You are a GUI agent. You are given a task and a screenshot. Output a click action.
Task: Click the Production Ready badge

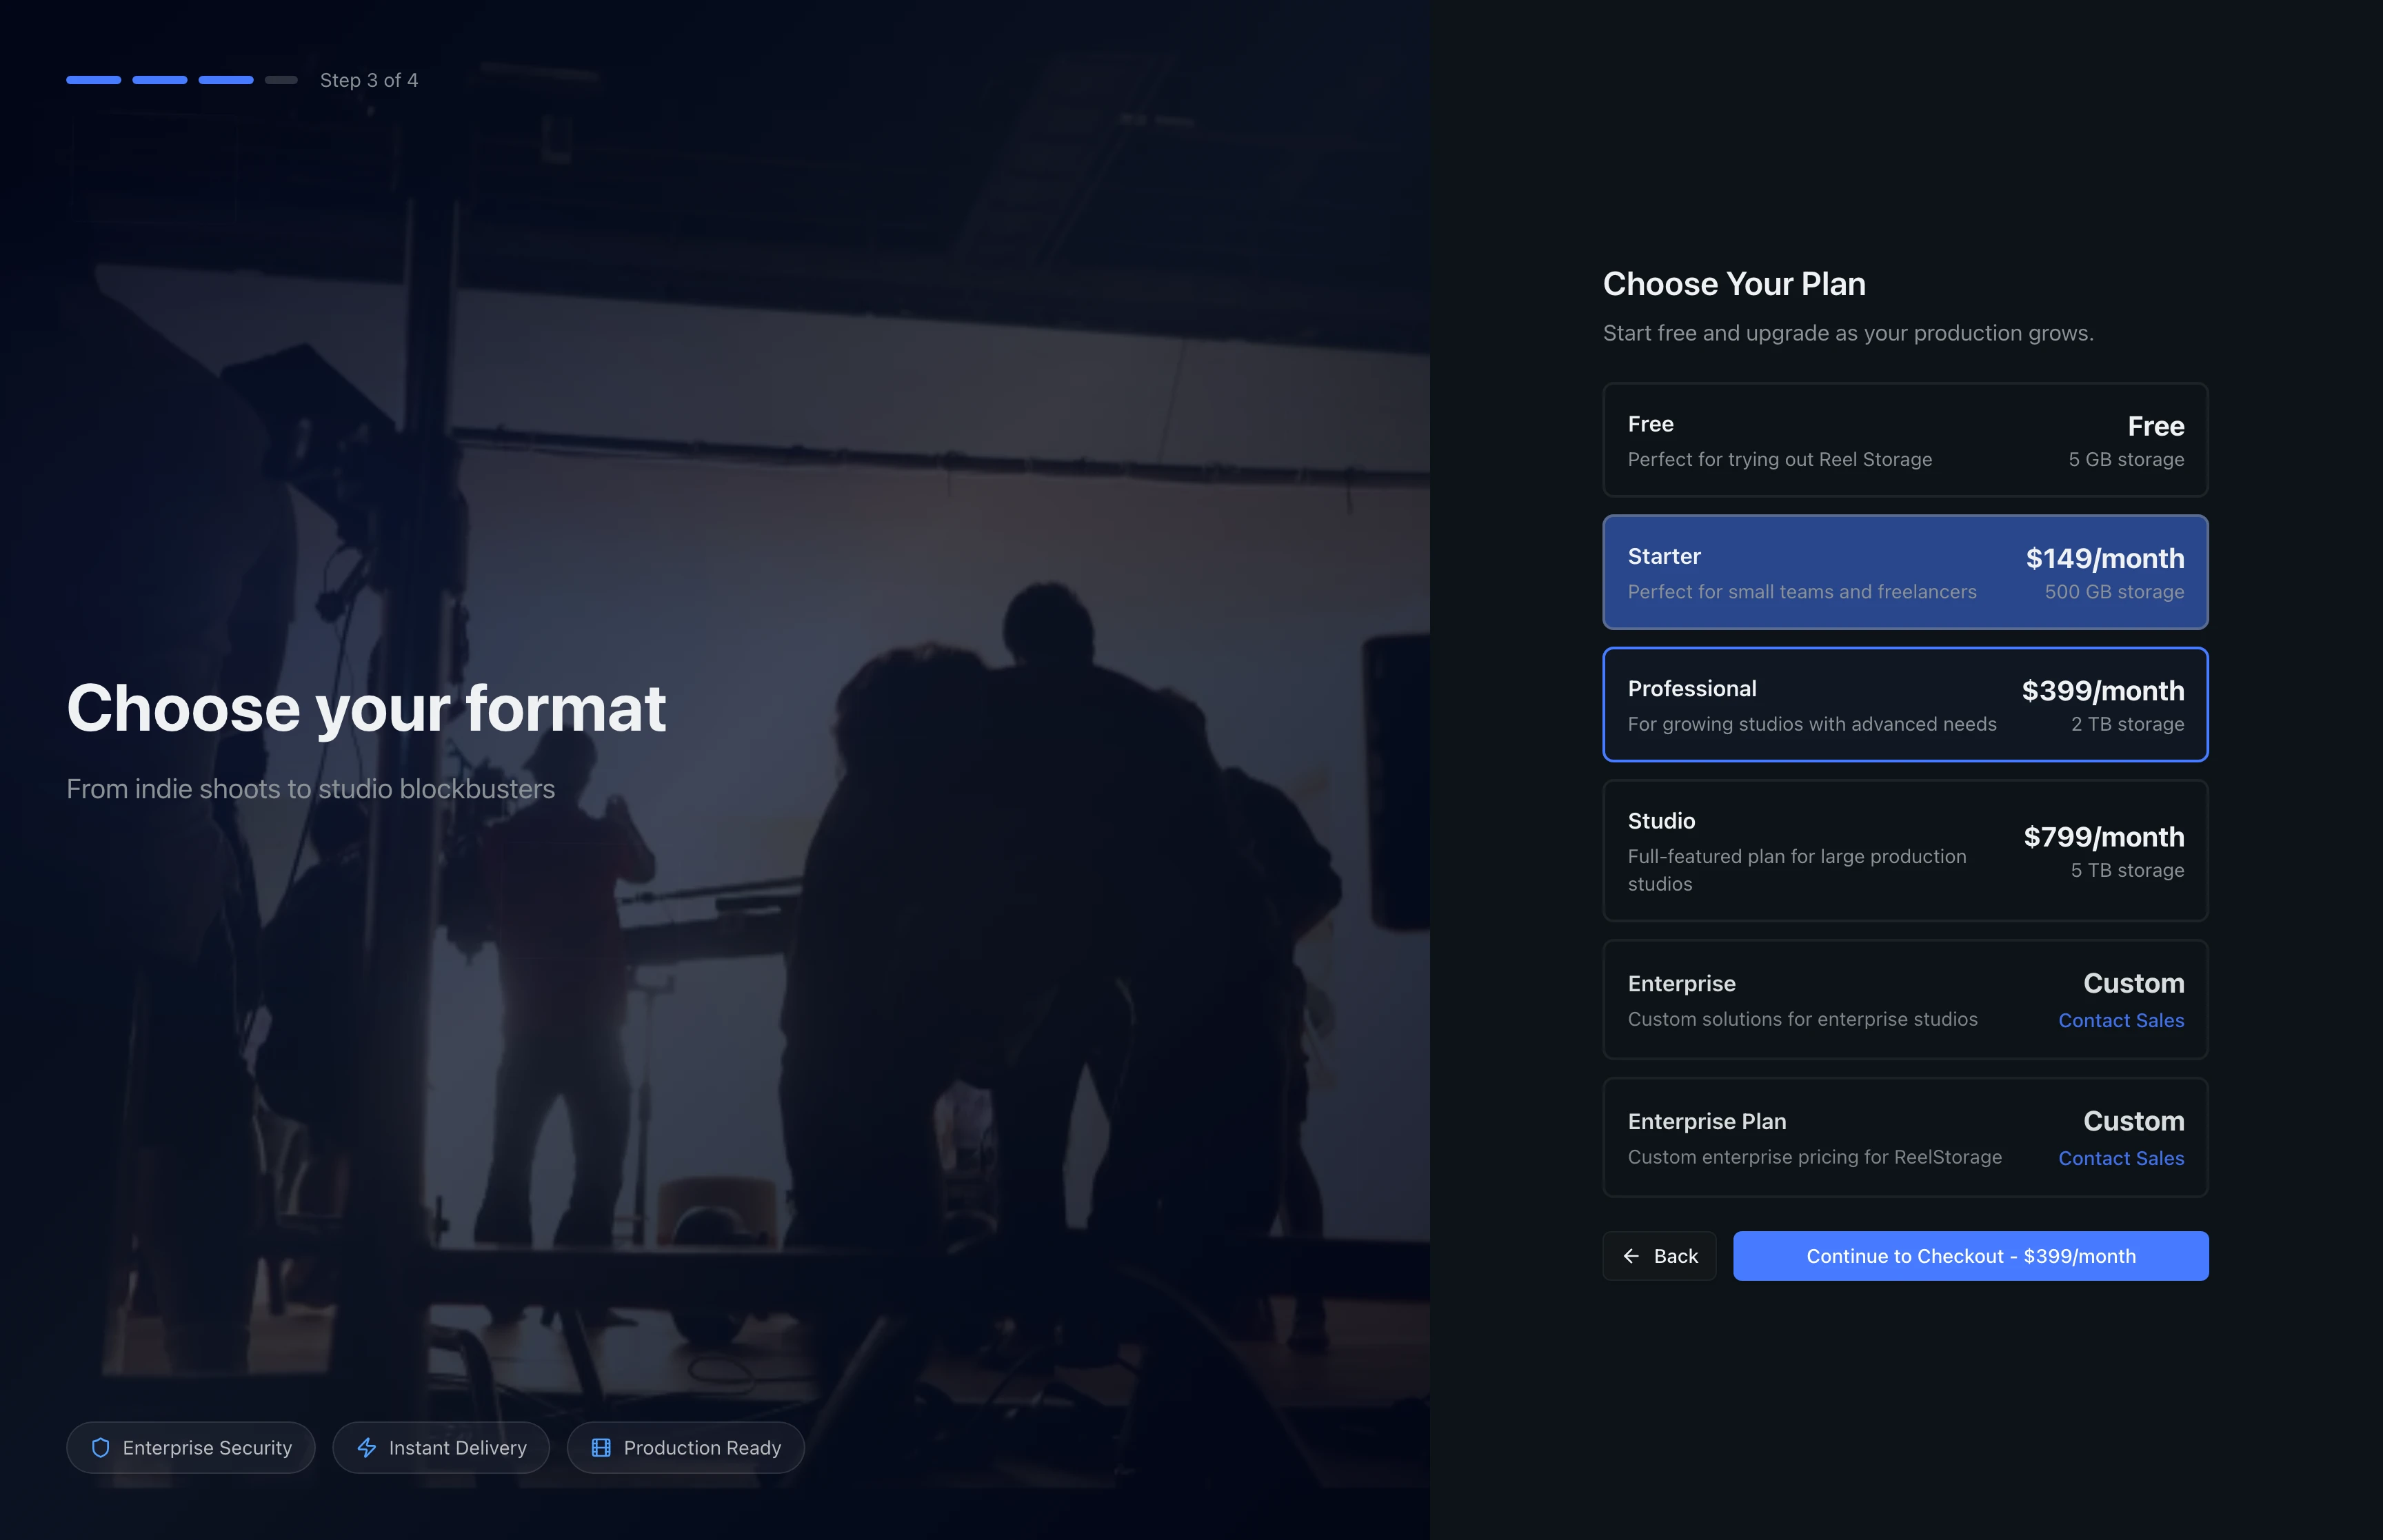click(x=686, y=1447)
